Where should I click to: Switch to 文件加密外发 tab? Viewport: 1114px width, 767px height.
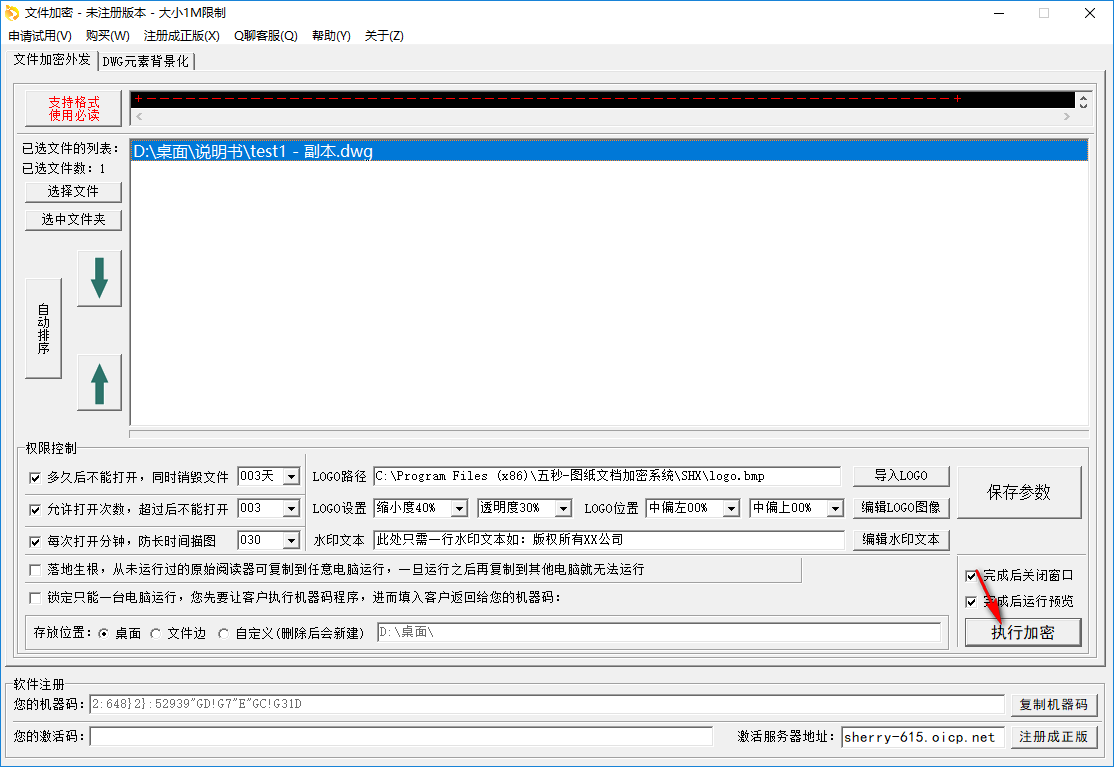click(52, 60)
